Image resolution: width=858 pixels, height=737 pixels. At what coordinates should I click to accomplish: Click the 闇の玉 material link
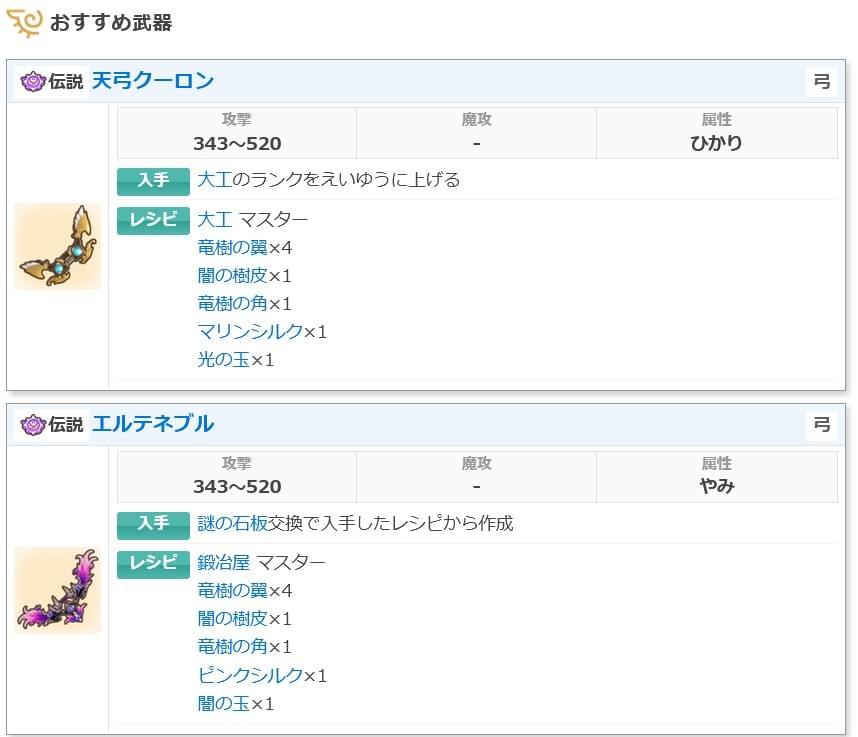pyautogui.click(x=223, y=703)
